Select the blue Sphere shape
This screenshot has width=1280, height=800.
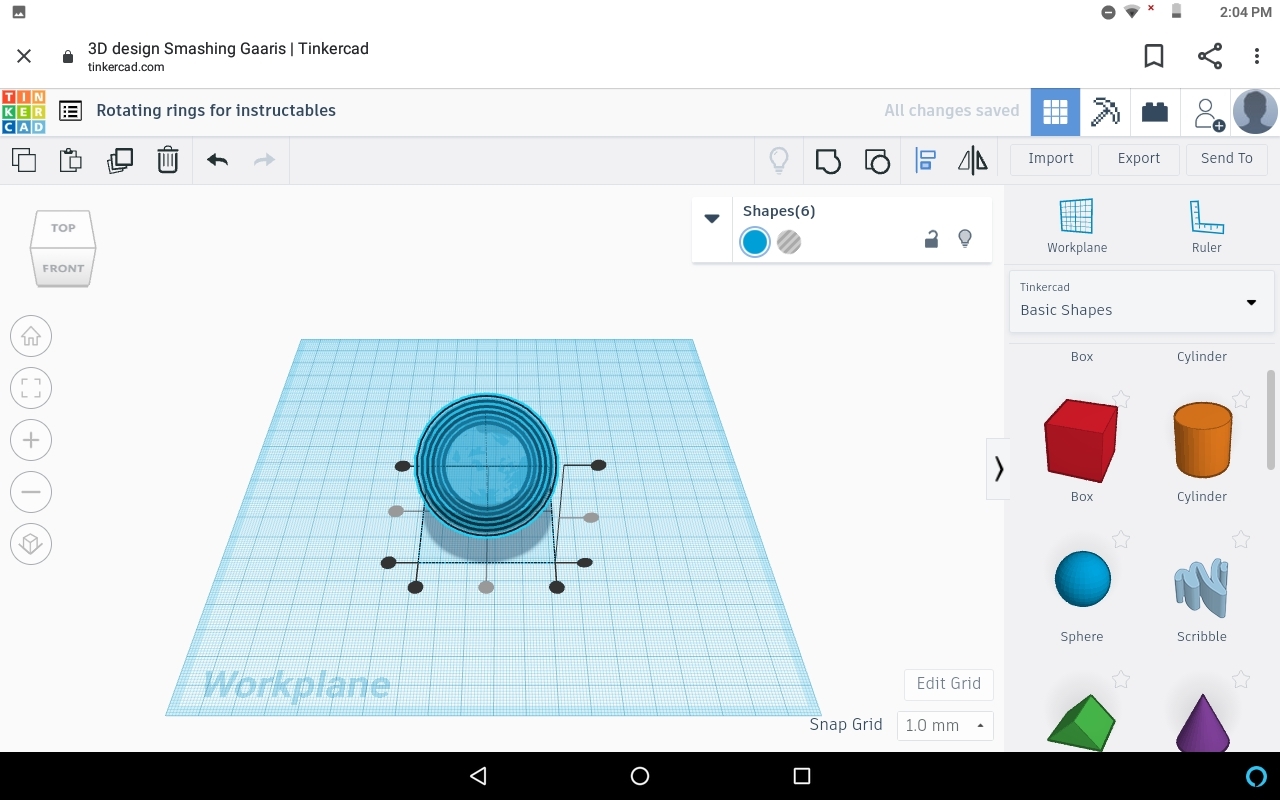coord(1083,579)
